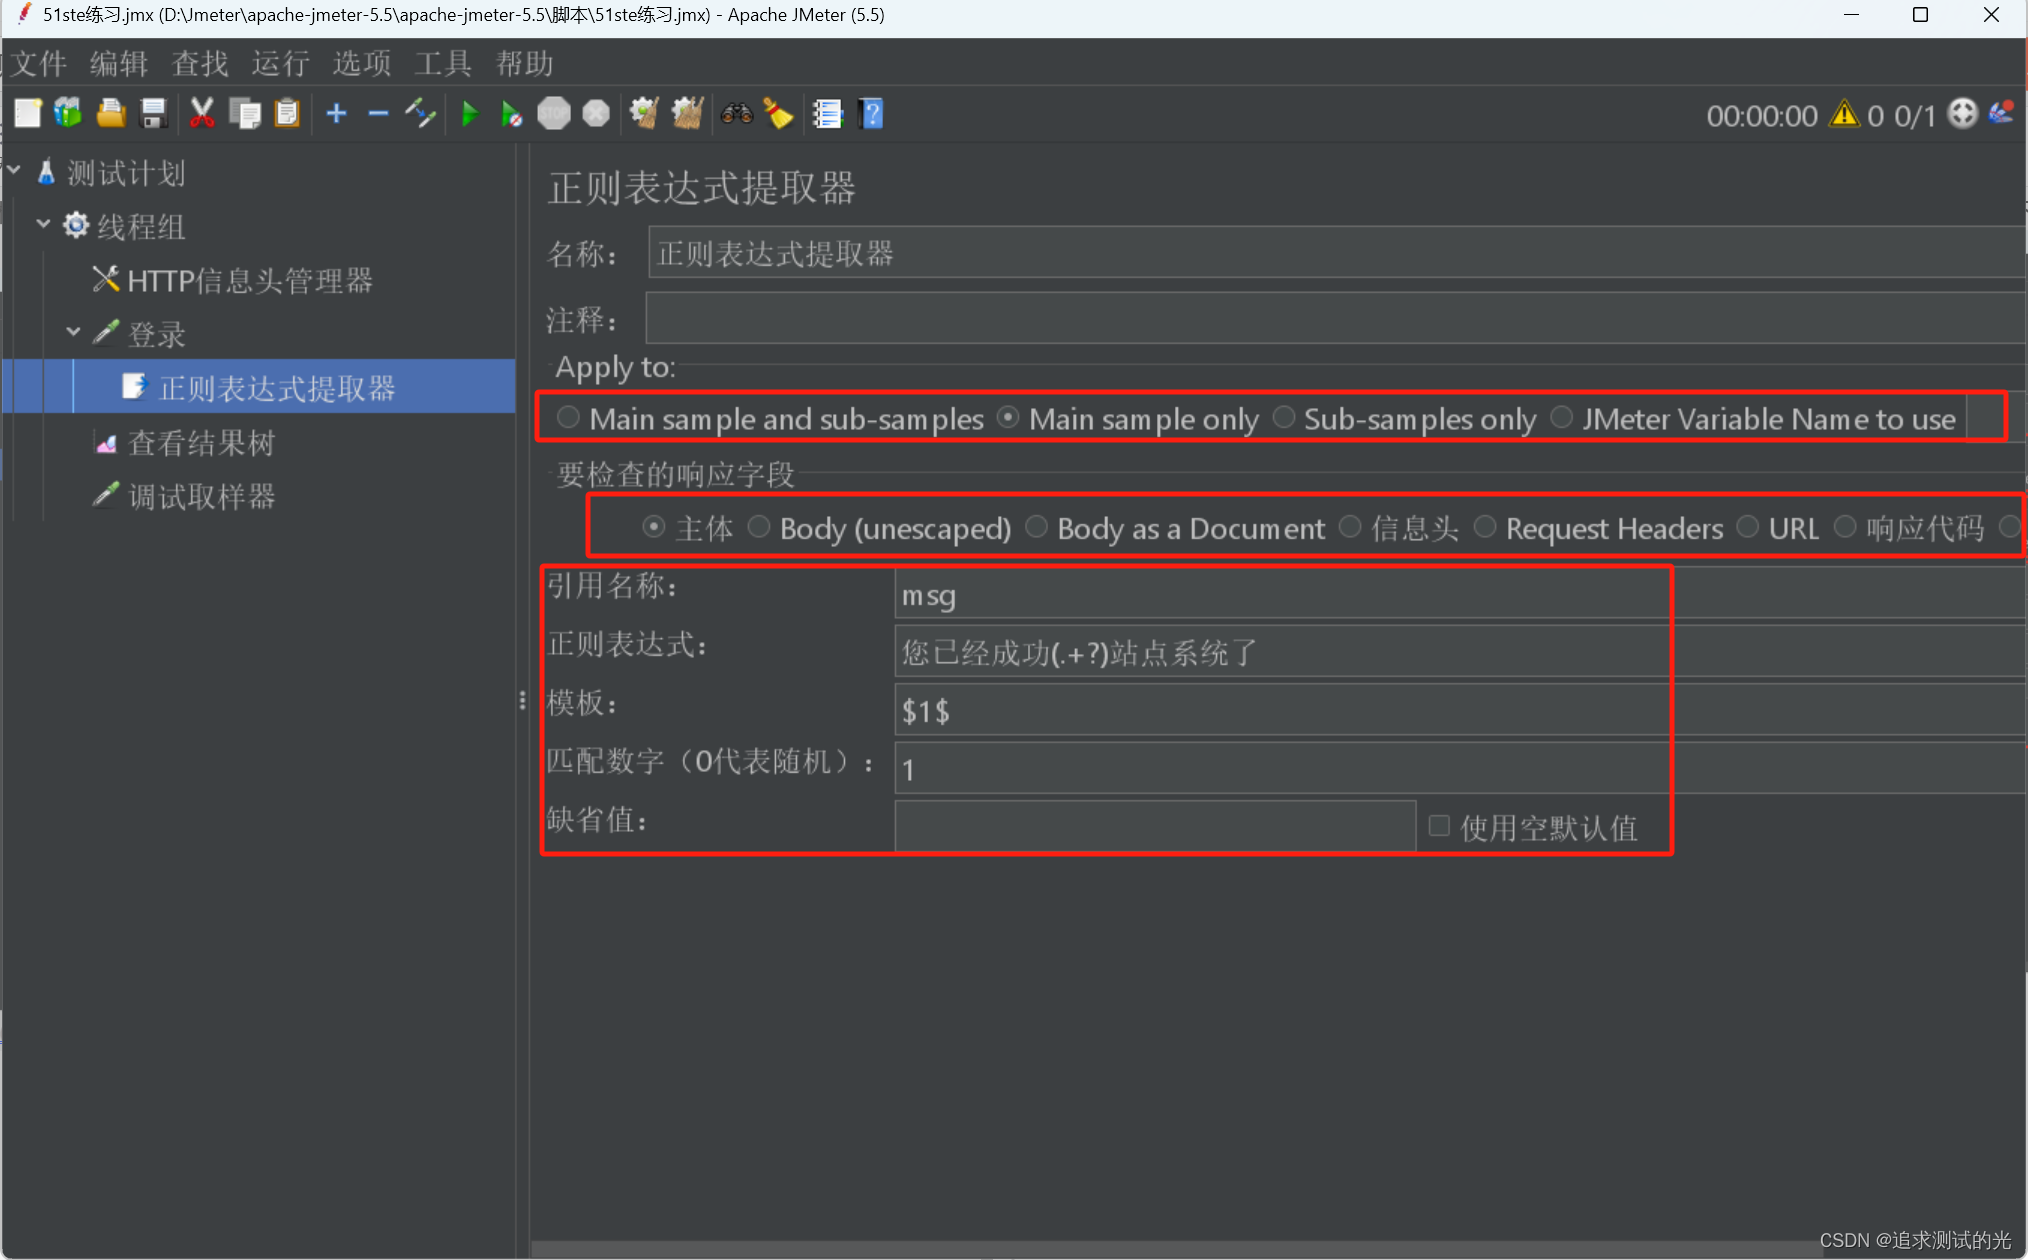This screenshot has height=1260, width=2028.
Task: Click the 匹配数字 input field
Action: (x=1460, y=769)
